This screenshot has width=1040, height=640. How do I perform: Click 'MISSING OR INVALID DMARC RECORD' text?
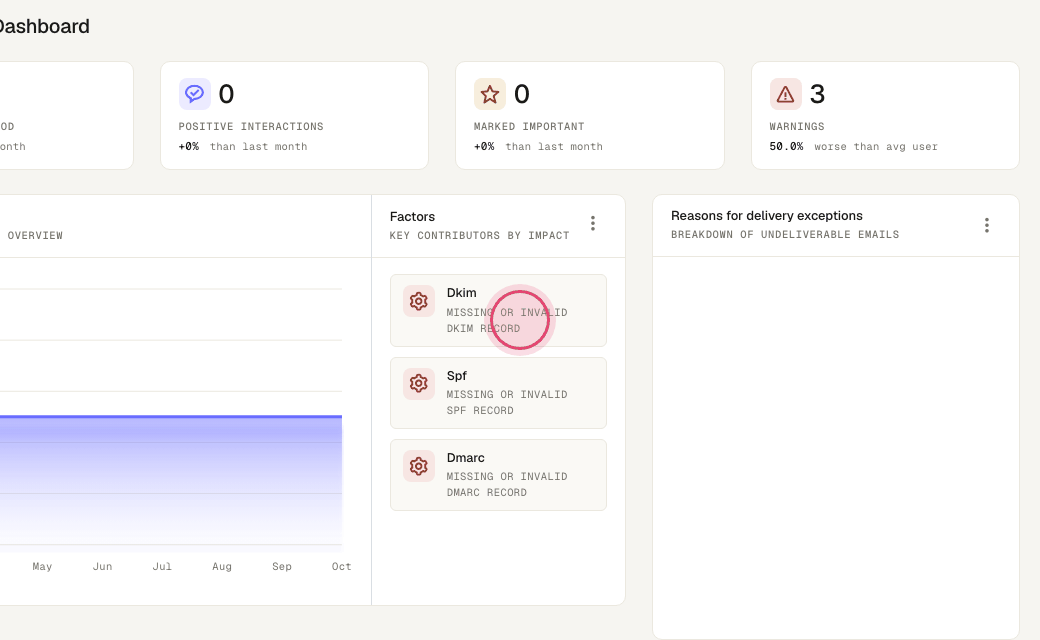pyautogui.click(x=507, y=485)
